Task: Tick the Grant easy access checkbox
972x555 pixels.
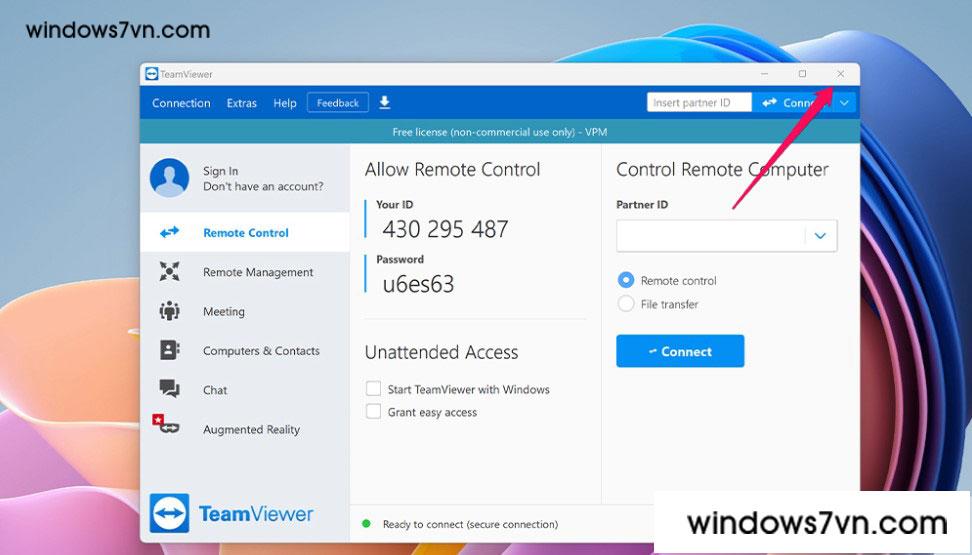Action: coord(373,412)
